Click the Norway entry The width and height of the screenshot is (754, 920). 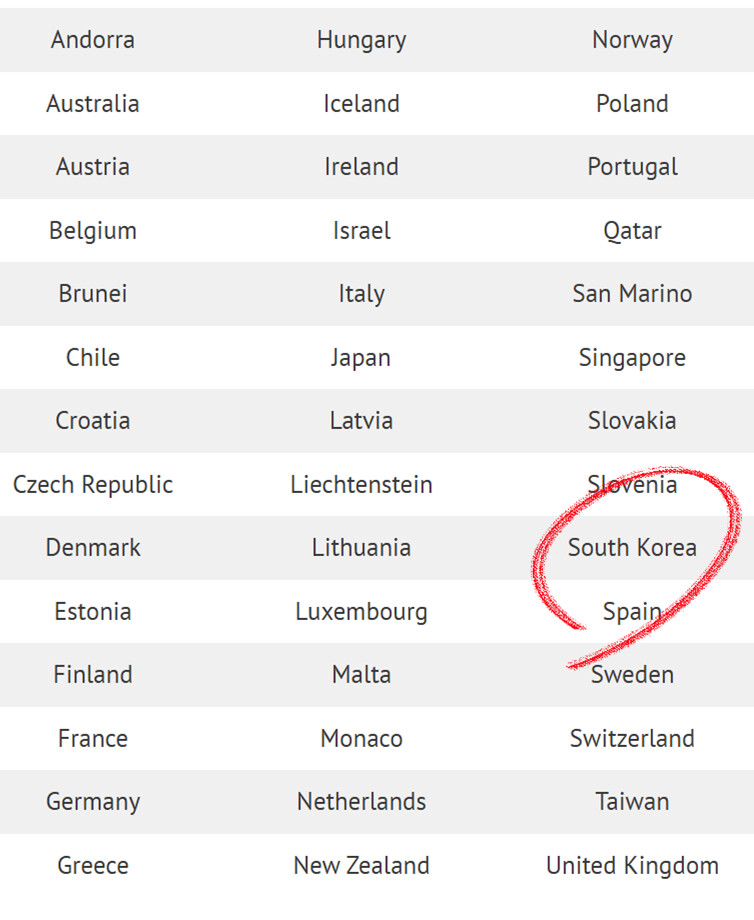(x=632, y=40)
